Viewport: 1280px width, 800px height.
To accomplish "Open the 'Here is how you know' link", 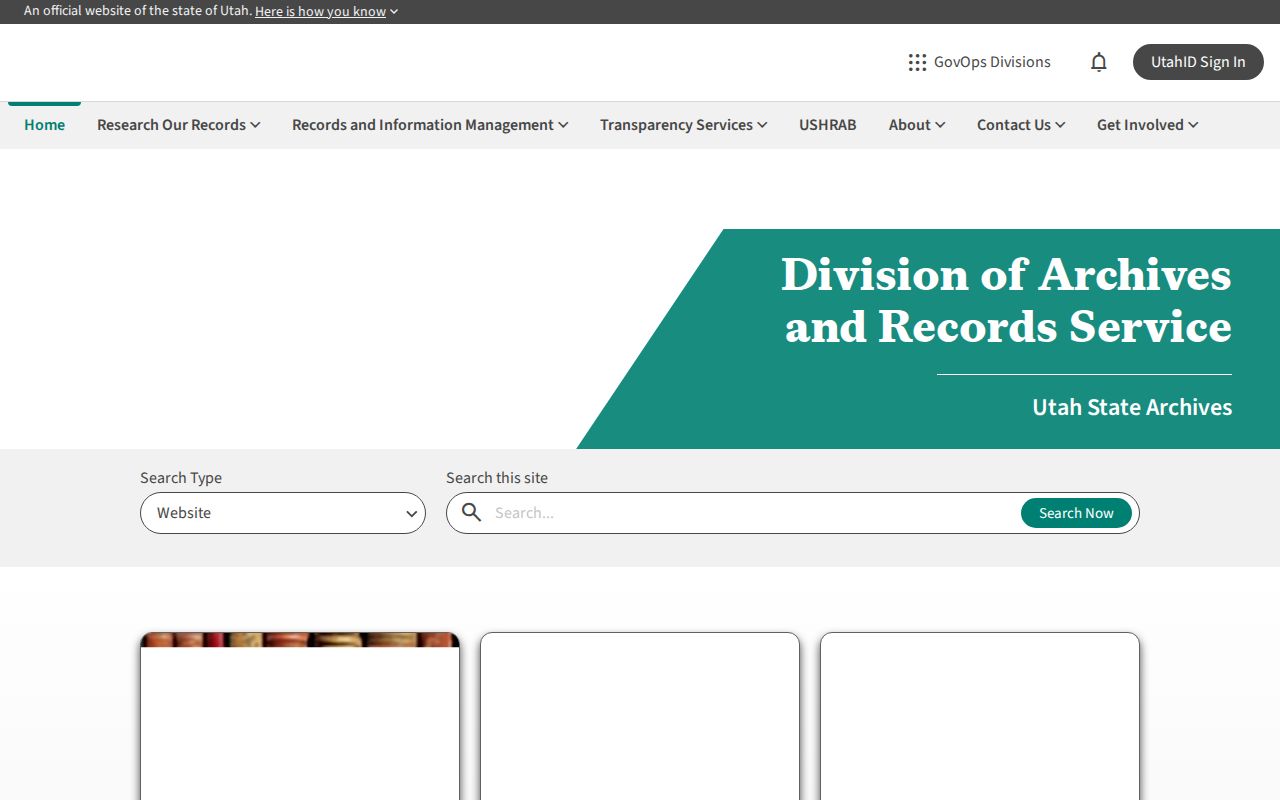I will pyautogui.click(x=320, y=11).
